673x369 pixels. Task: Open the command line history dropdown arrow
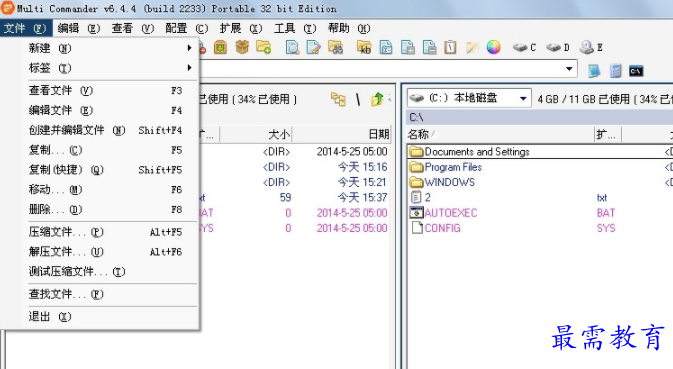point(569,69)
